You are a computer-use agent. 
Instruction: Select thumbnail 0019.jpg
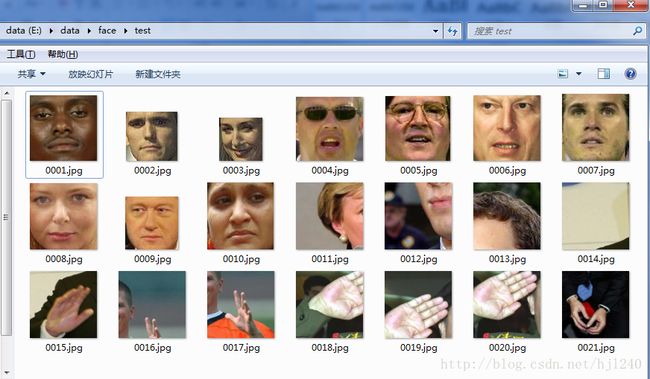(x=418, y=305)
